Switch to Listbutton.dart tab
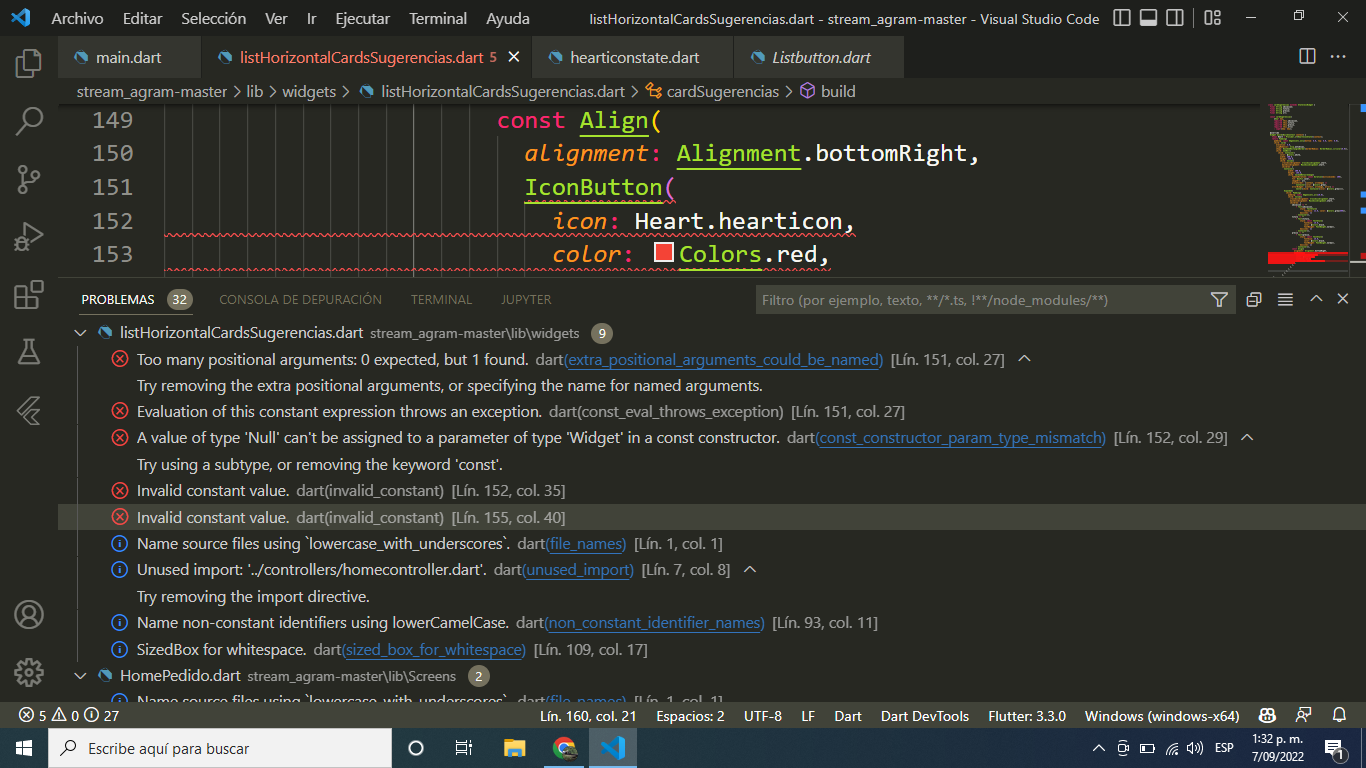Viewport: 1366px width, 768px height. pos(821,57)
